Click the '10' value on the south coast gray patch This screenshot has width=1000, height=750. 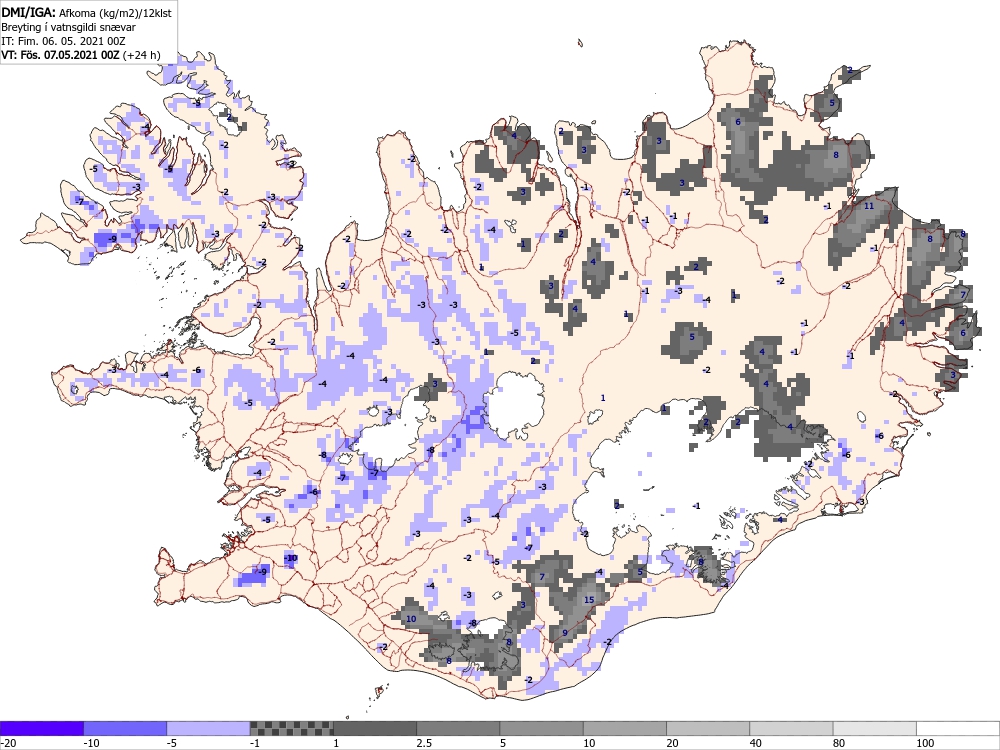tap(411, 619)
